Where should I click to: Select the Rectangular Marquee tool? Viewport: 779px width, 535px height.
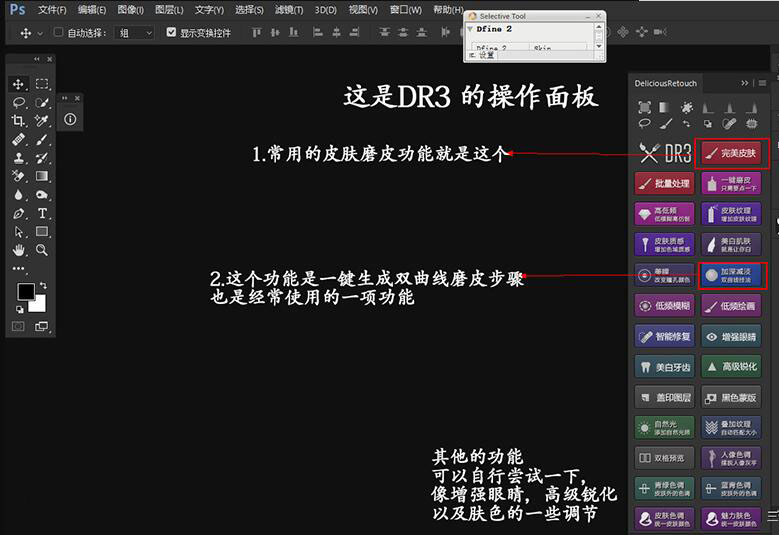point(42,84)
